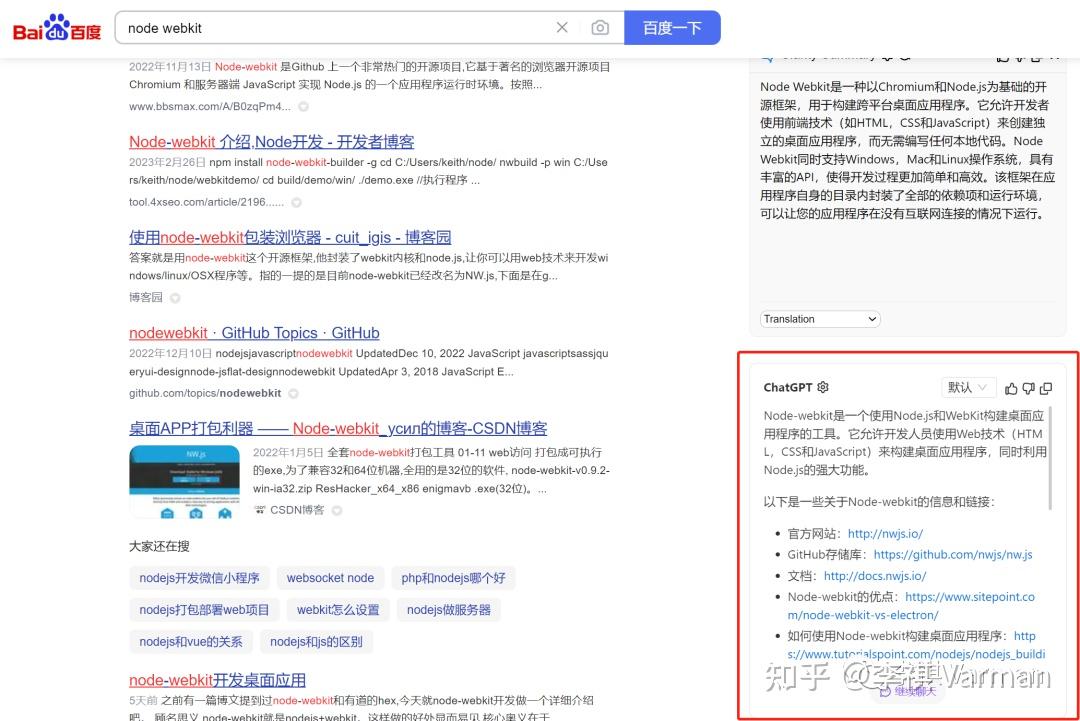Viewport: 1080px width, 721px height.
Task: Give a thumbs up to the ChatGPT answer
Action: [1011, 389]
